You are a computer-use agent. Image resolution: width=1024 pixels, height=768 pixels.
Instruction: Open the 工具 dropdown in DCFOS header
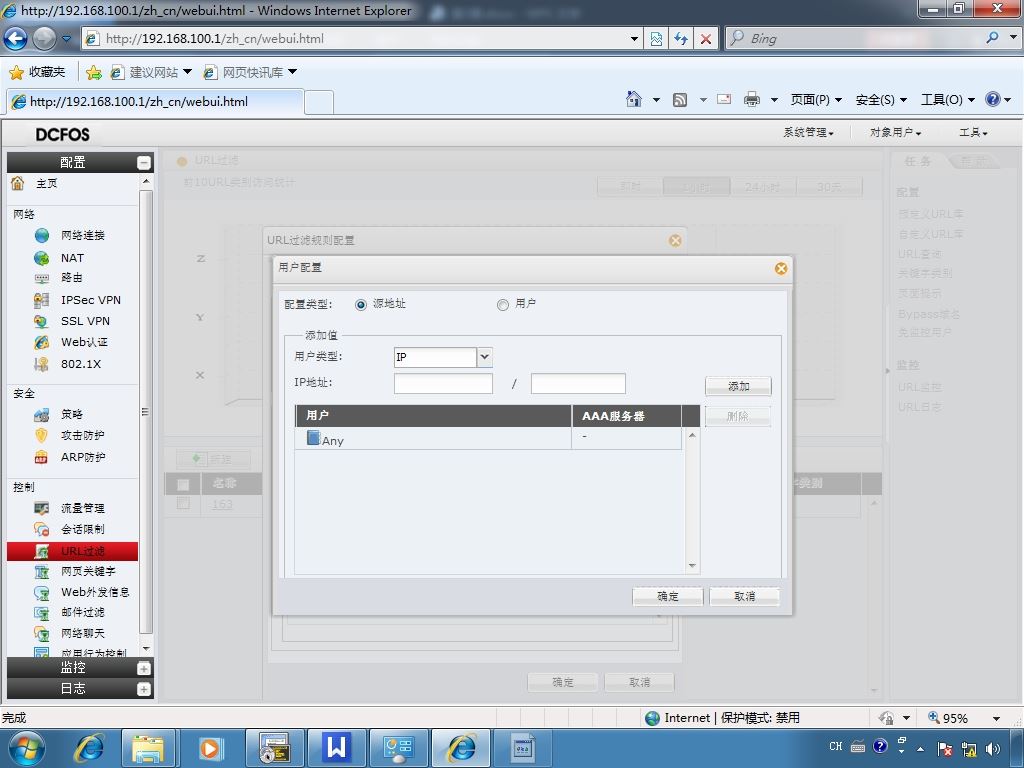(973, 133)
